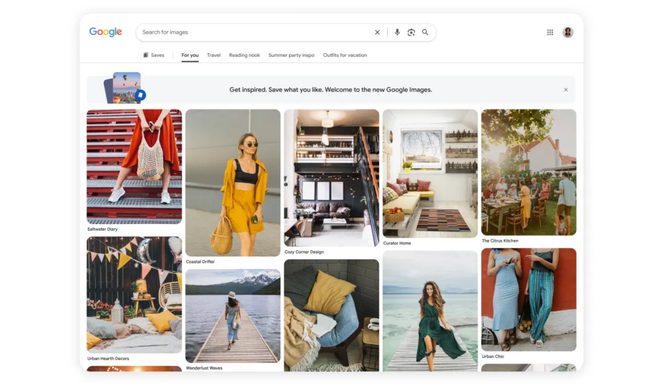Open the Coastal Drifter yellow outfit image
Image resolution: width=650 pixels, height=390 pixels.
tap(233, 183)
